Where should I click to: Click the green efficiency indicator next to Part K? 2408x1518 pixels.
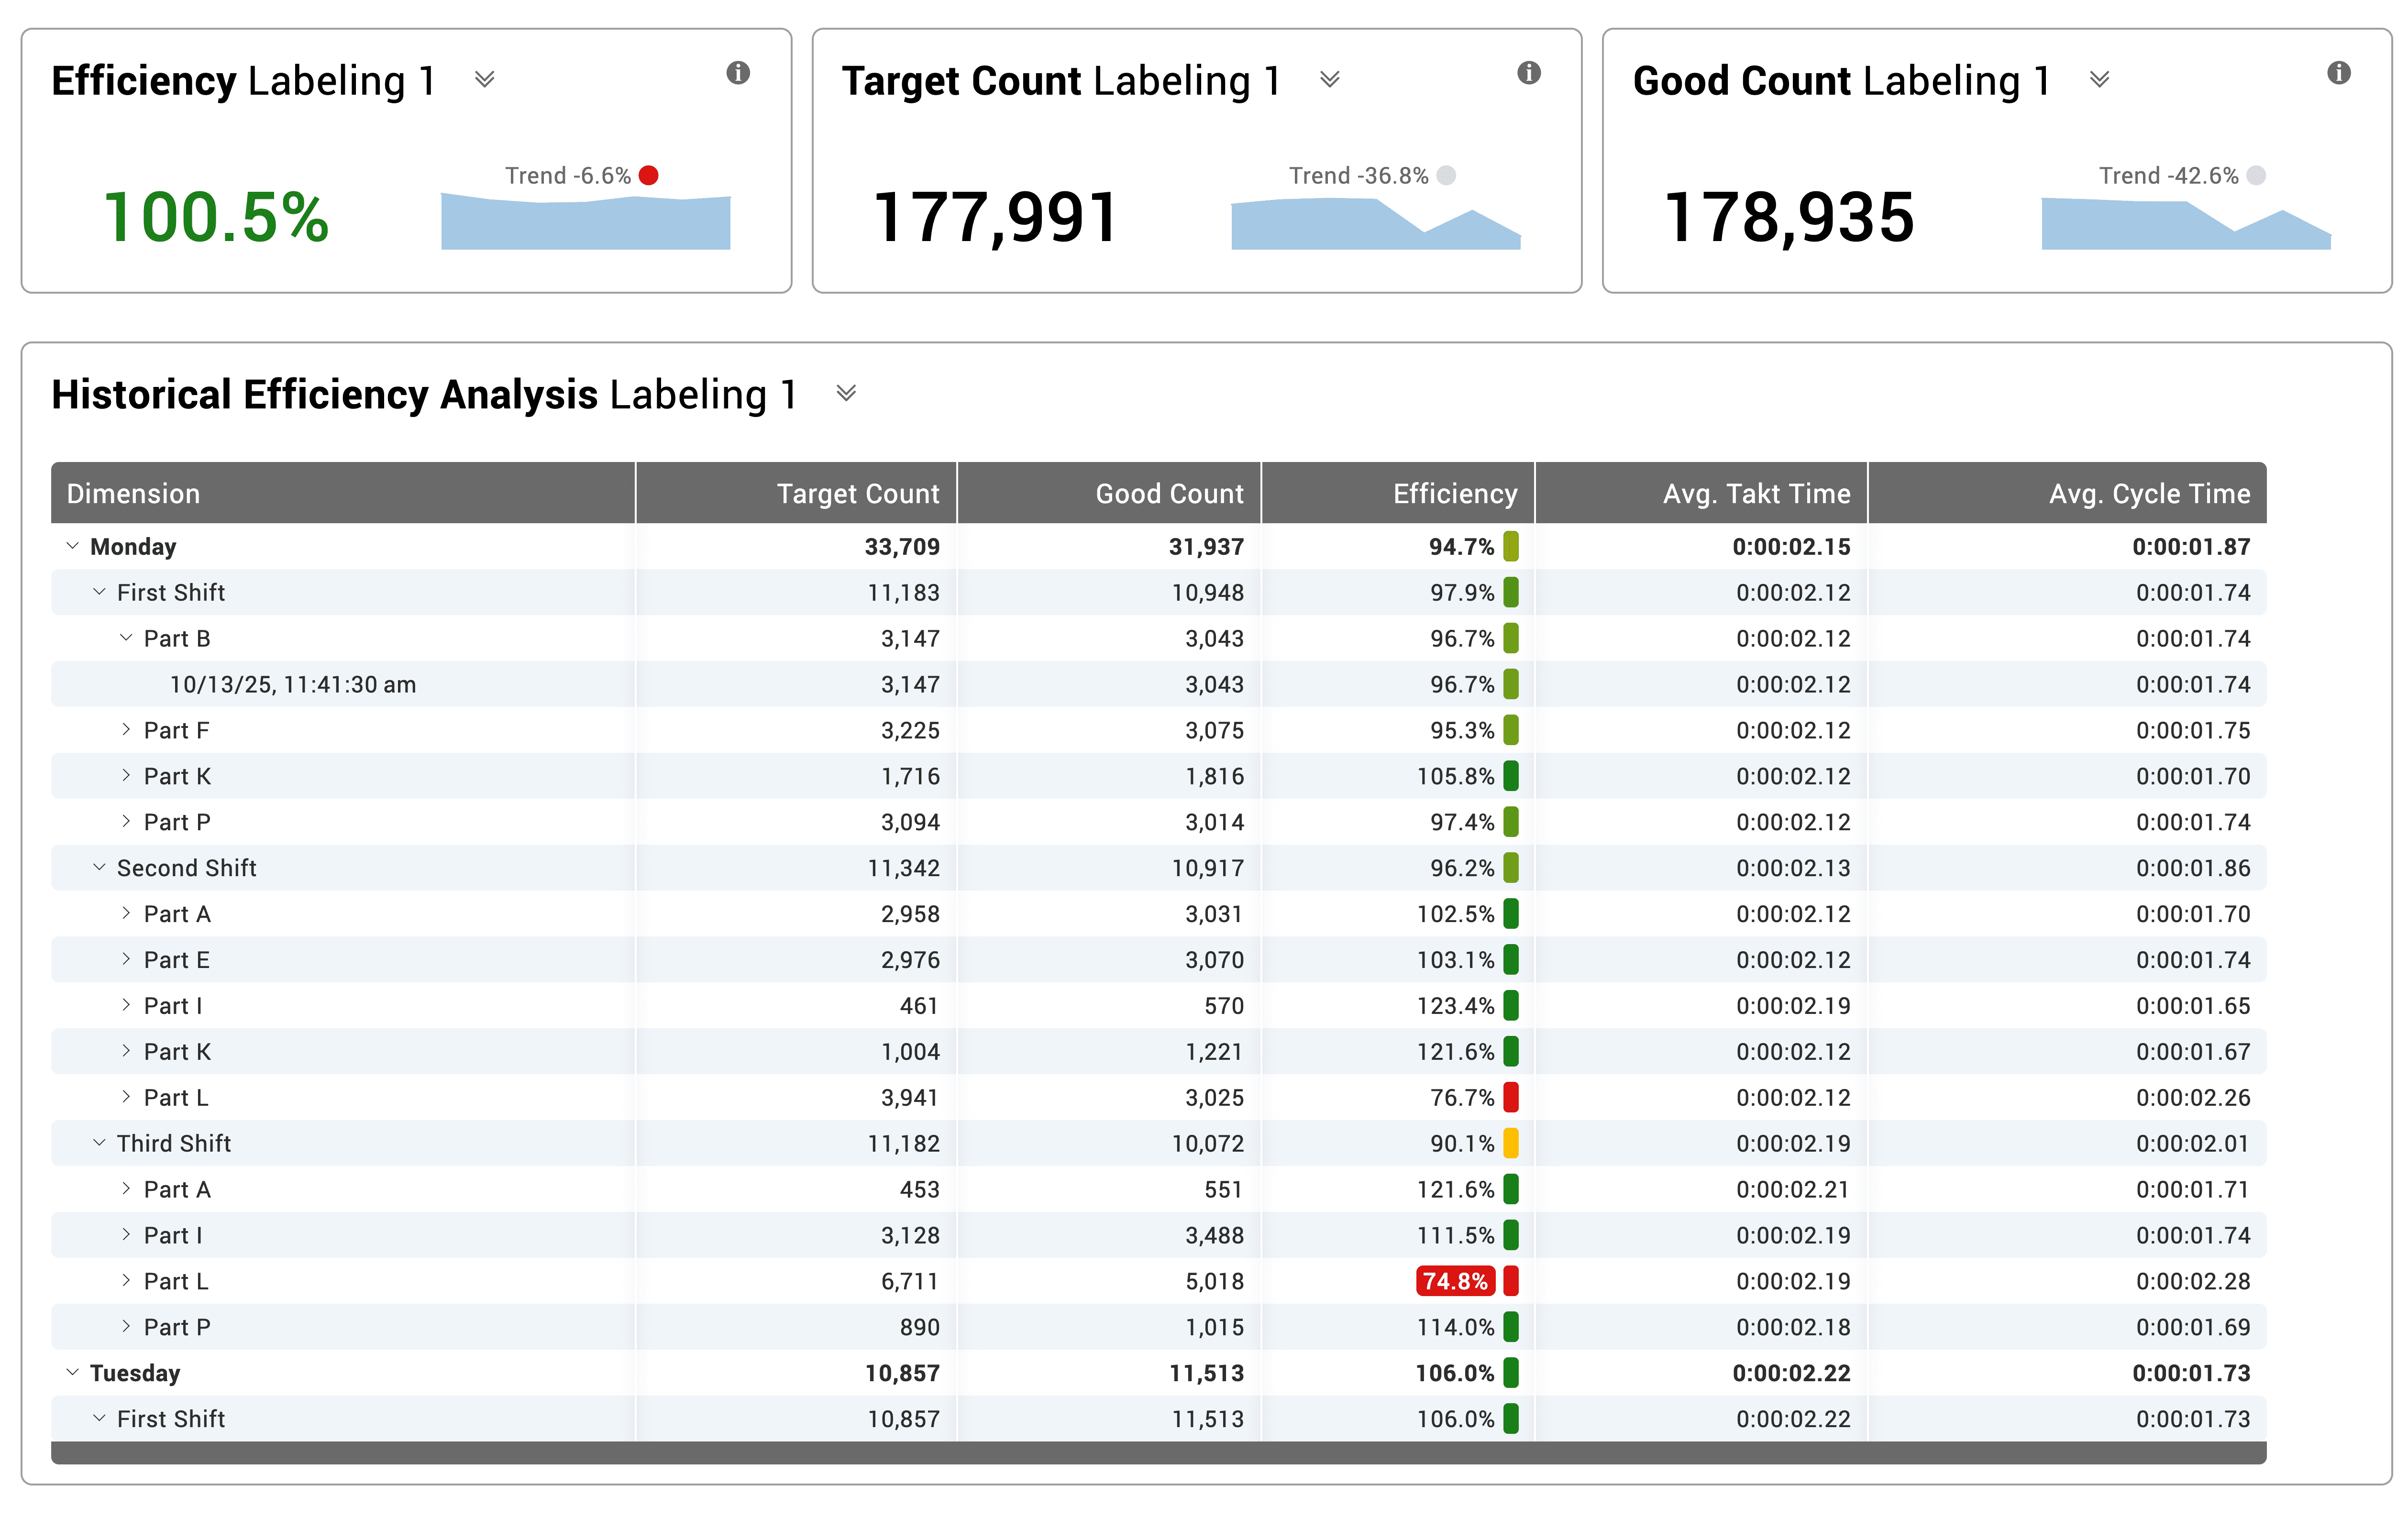1510,776
